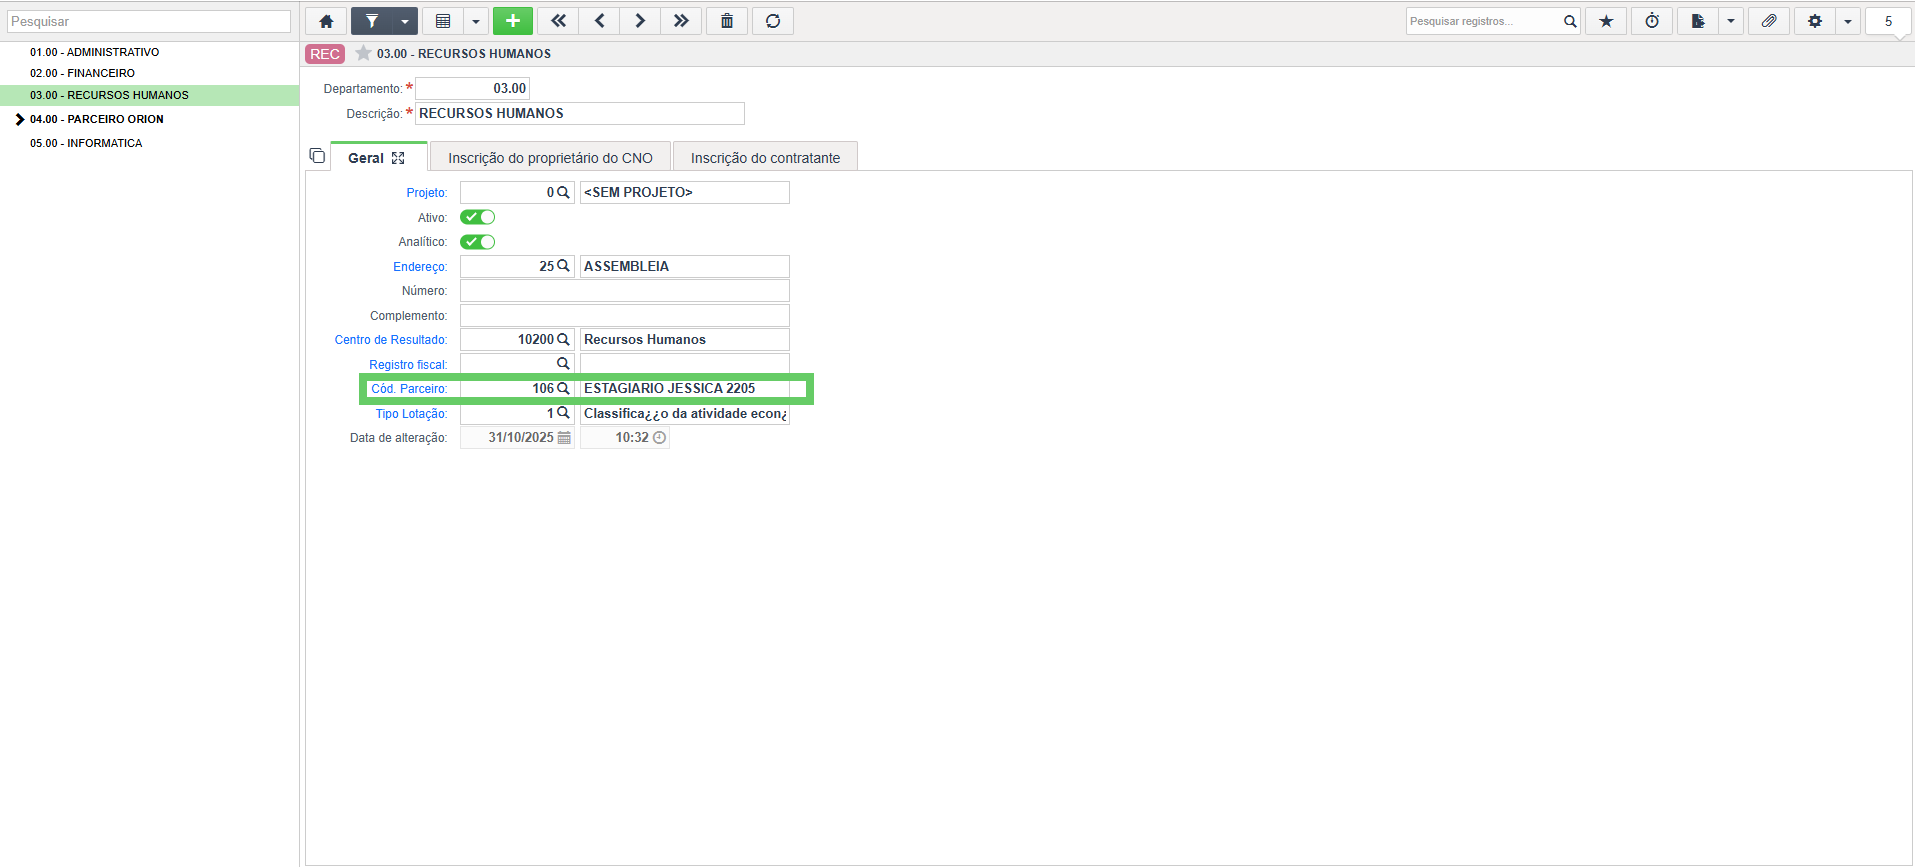This screenshot has height=867, width=1915.
Task: Select 04.00 - PARCEIRO ORION tree item
Action: pyautogui.click(x=96, y=119)
